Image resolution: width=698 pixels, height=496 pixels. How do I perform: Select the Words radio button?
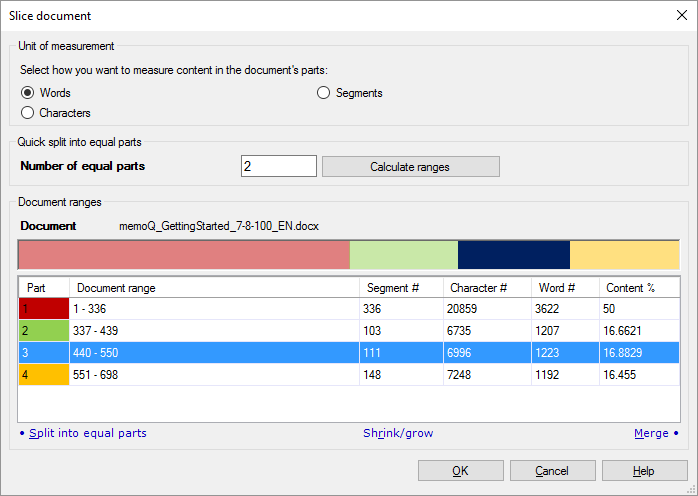click(28, 93)
